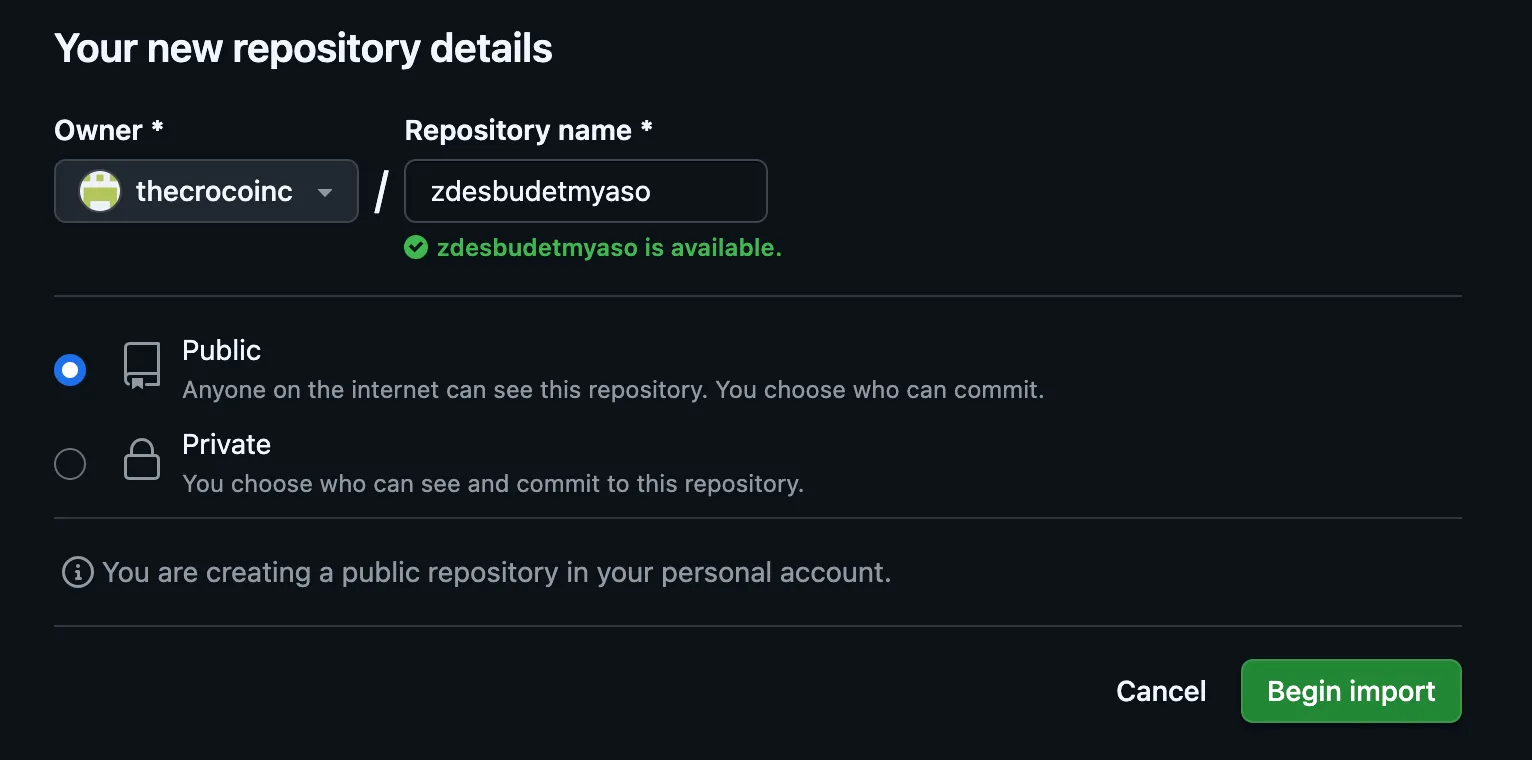The image size is (1532, 760).
Task: Click the thecrocoinc owner avatar icon
Action: click(x=100, y=191)
